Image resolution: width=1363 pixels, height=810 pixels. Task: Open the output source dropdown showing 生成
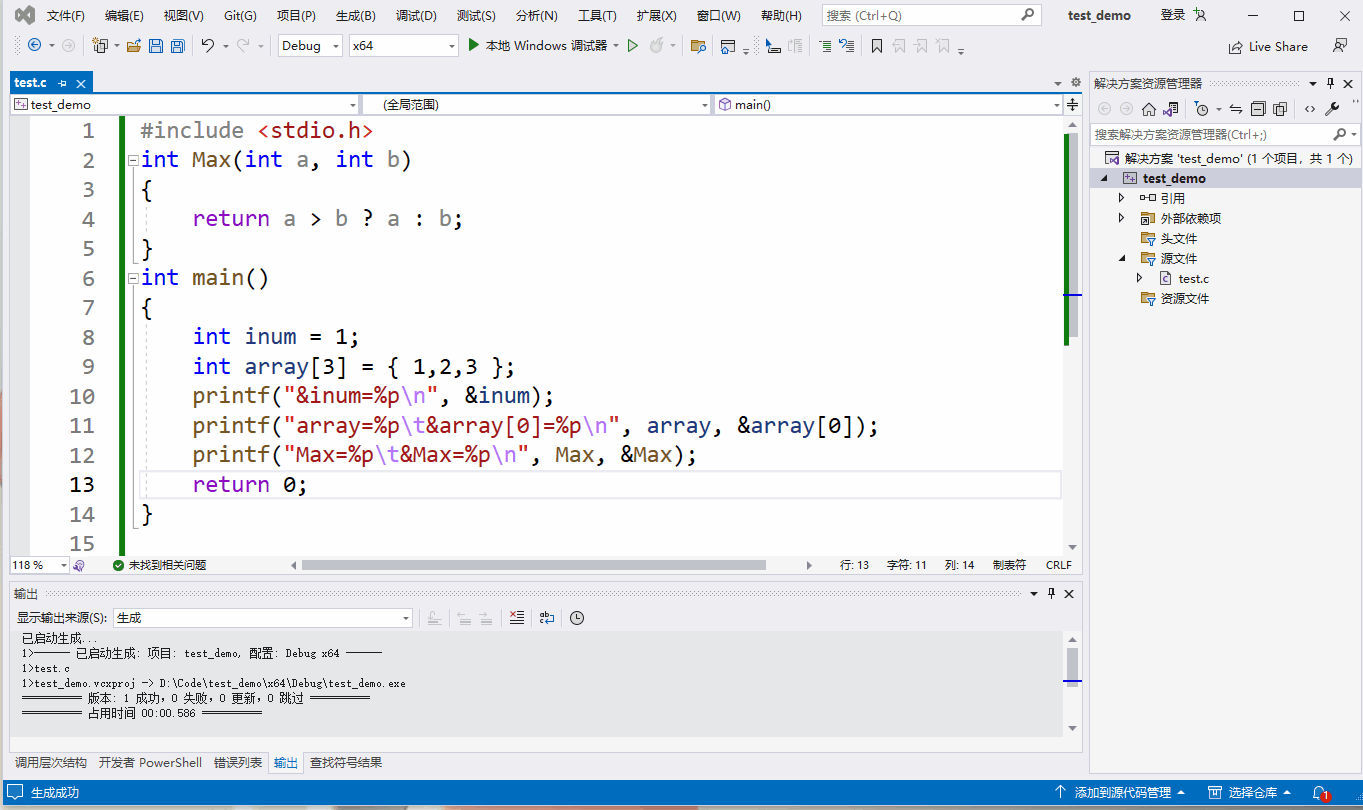coord(263,618)
